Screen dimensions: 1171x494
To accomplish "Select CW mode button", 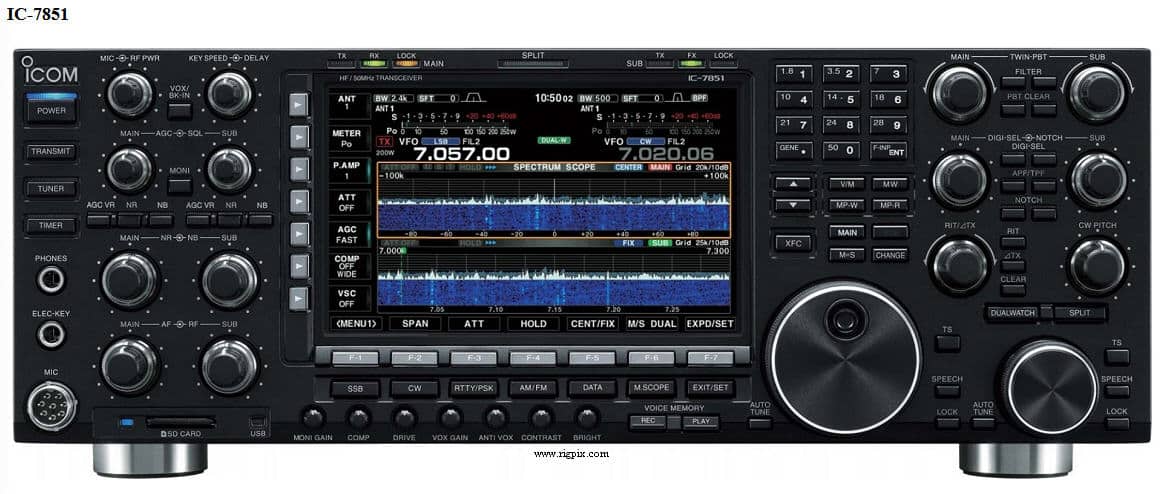I will tap(414, 387).
